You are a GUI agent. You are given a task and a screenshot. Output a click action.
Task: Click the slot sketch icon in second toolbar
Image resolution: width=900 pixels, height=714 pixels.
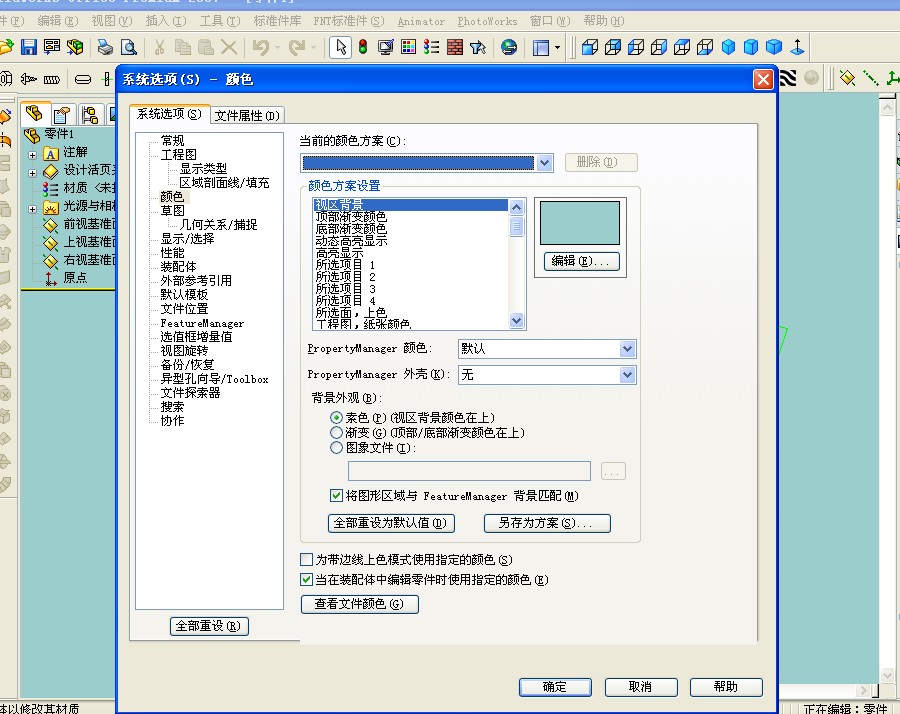(x=83, y=79)
